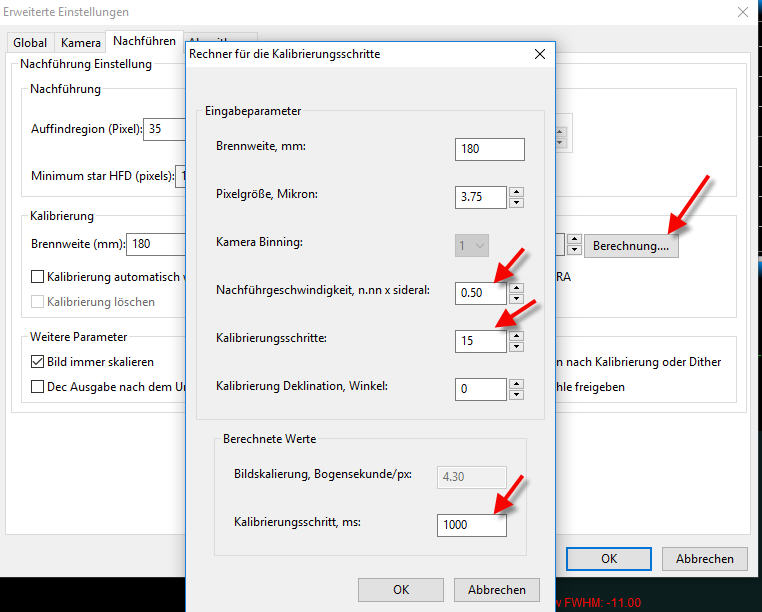The height and width of the screenshot is (612, 762).
Task: Close the Rechner für die Kalibrierungsschritte dialog
Action: 539,53
